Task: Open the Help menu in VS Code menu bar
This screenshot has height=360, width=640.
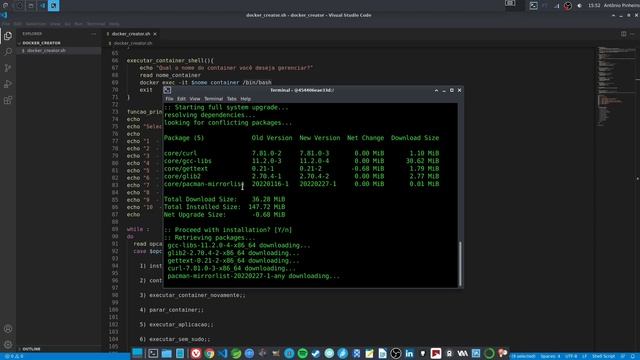Action: tap(114, 24)
